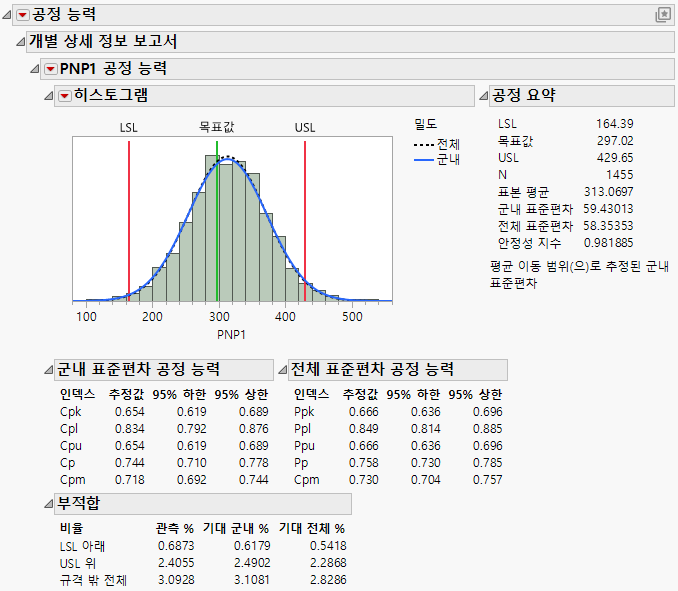Click the Ppu row label
678x591 pixels.
pyautogui.click(x=304, y=446)
